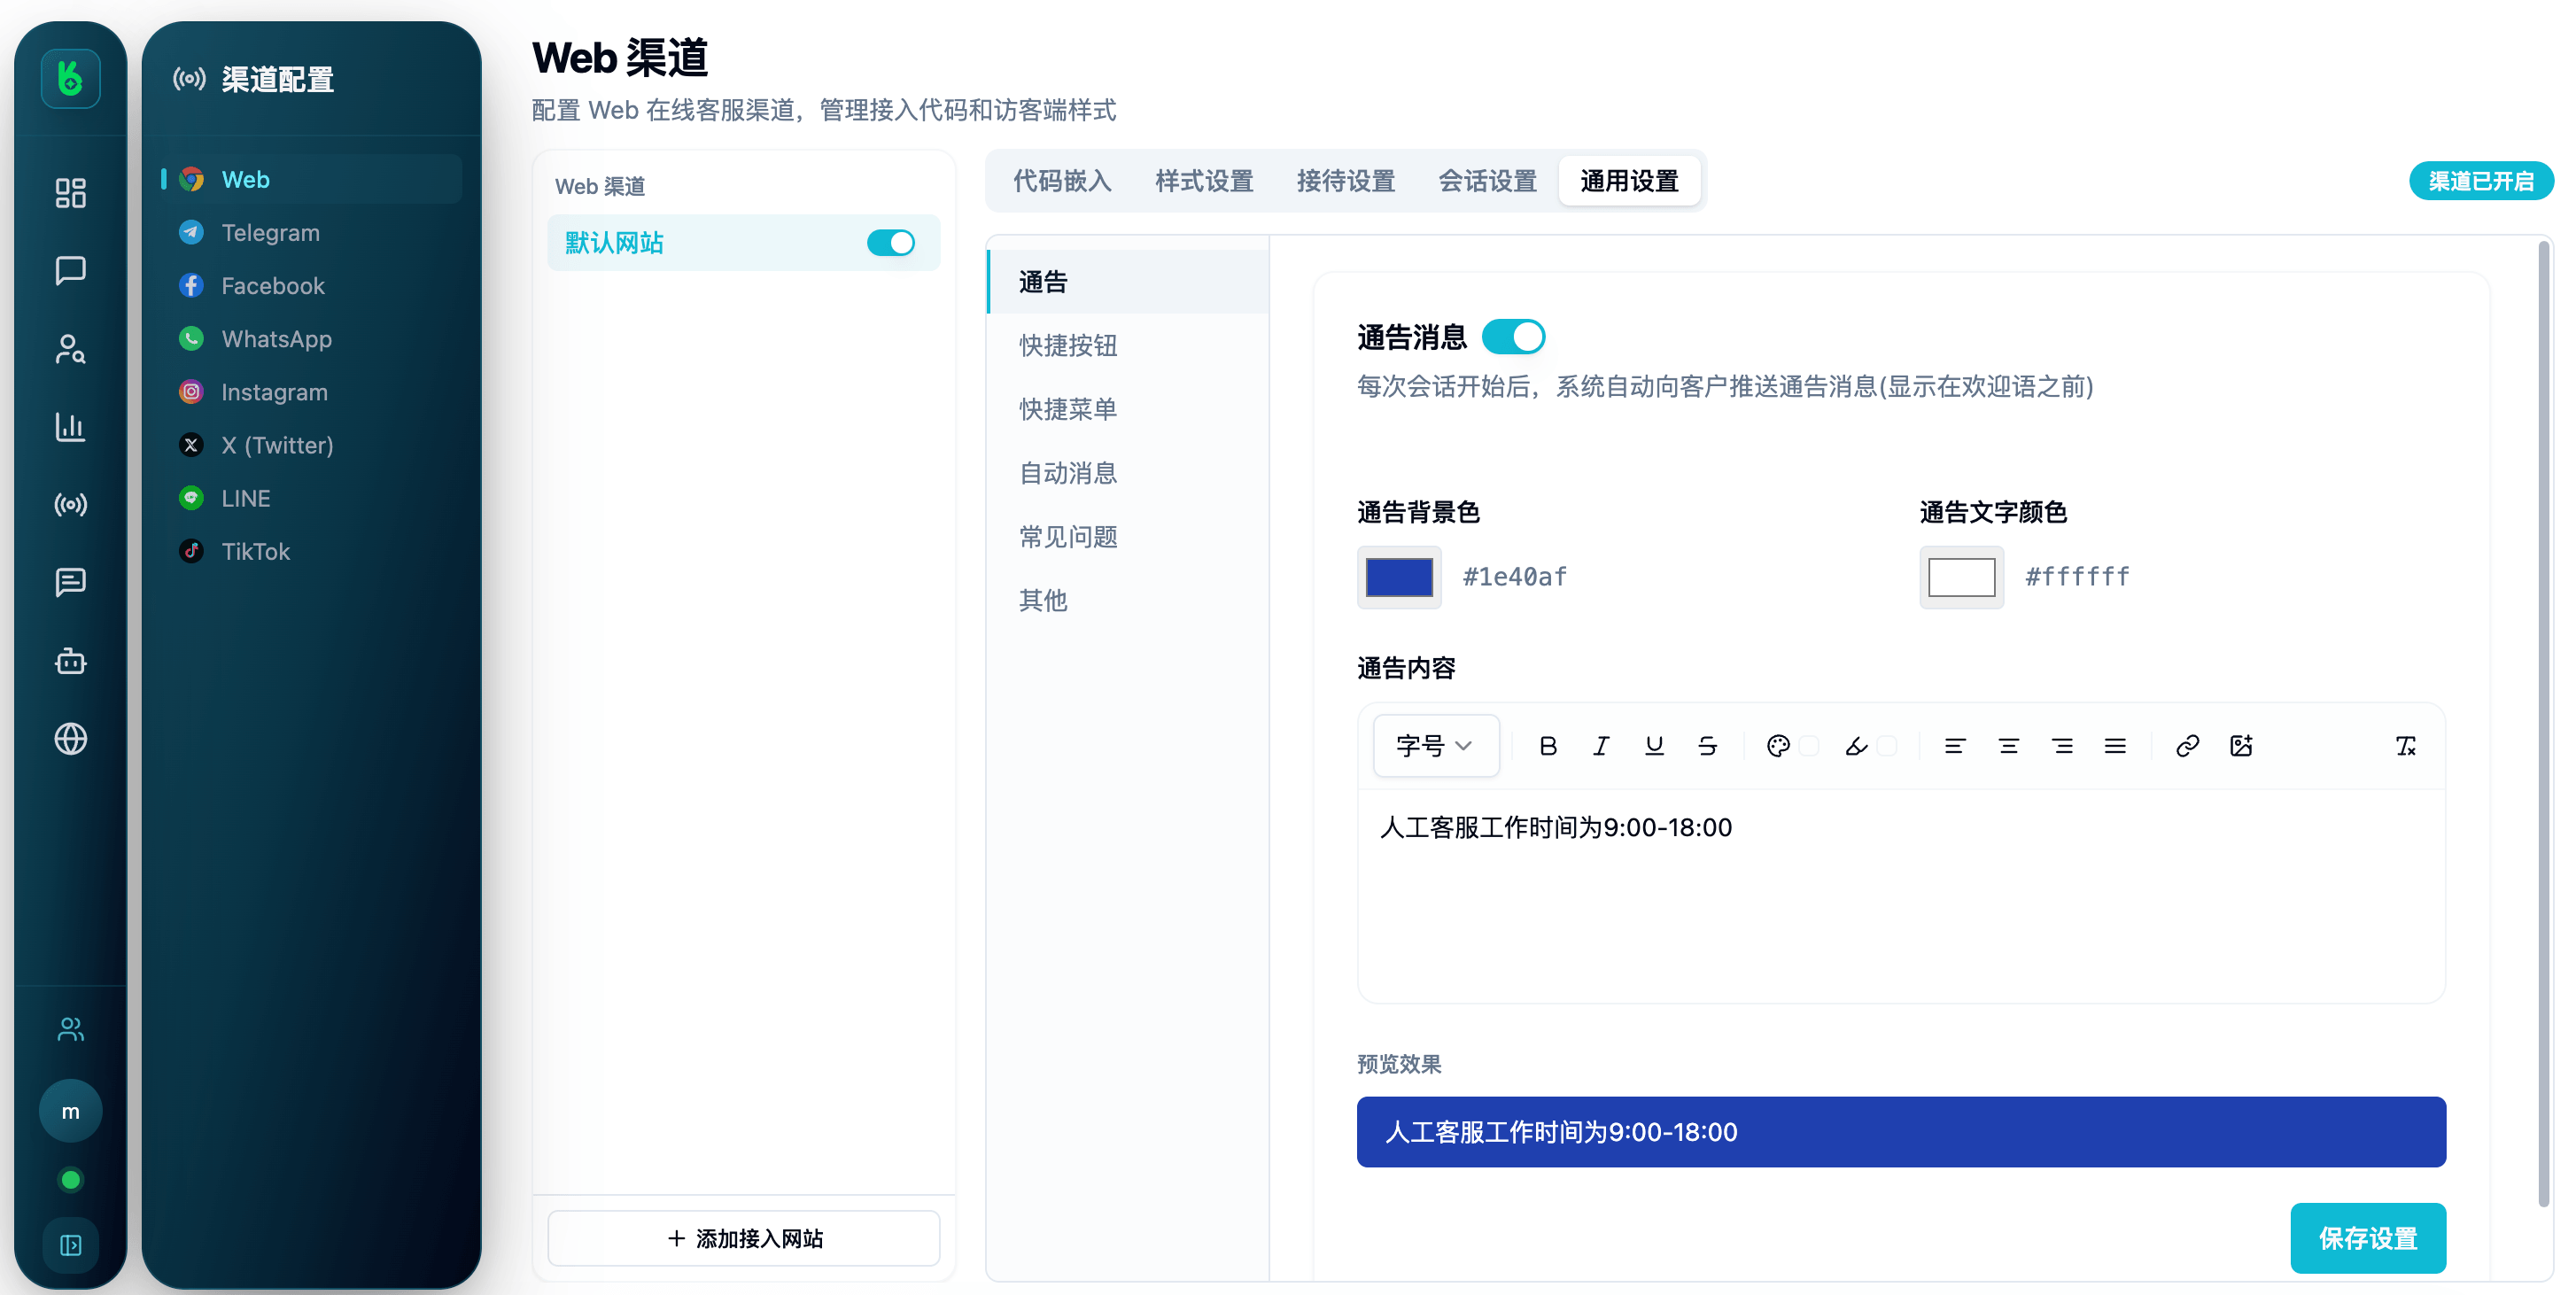Select the Instagram channel
Viewport: 2576px width, 1295px height.
coord(310,392)
